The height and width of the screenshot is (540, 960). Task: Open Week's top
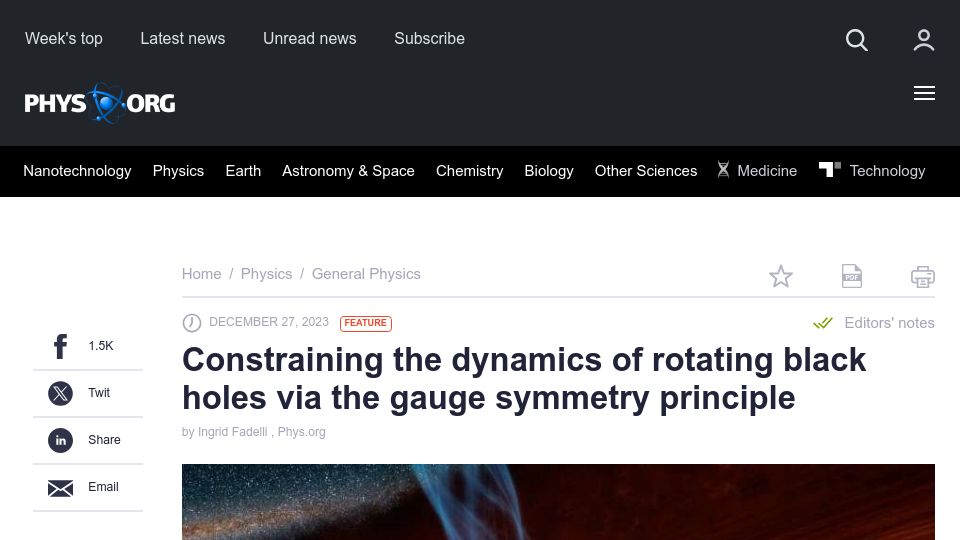(x=64, y=39)
